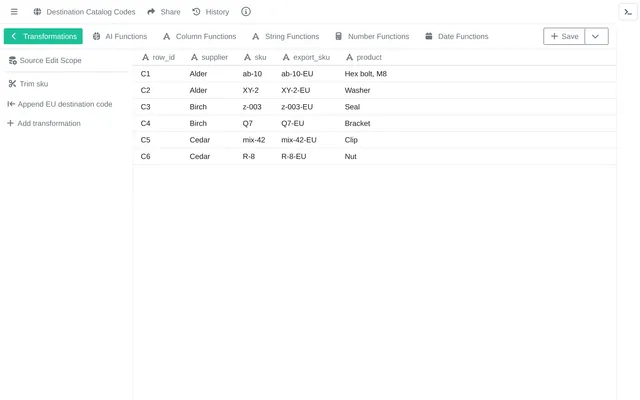Click the row_id column type icon

pyautogui.click(x=145, y=58)
